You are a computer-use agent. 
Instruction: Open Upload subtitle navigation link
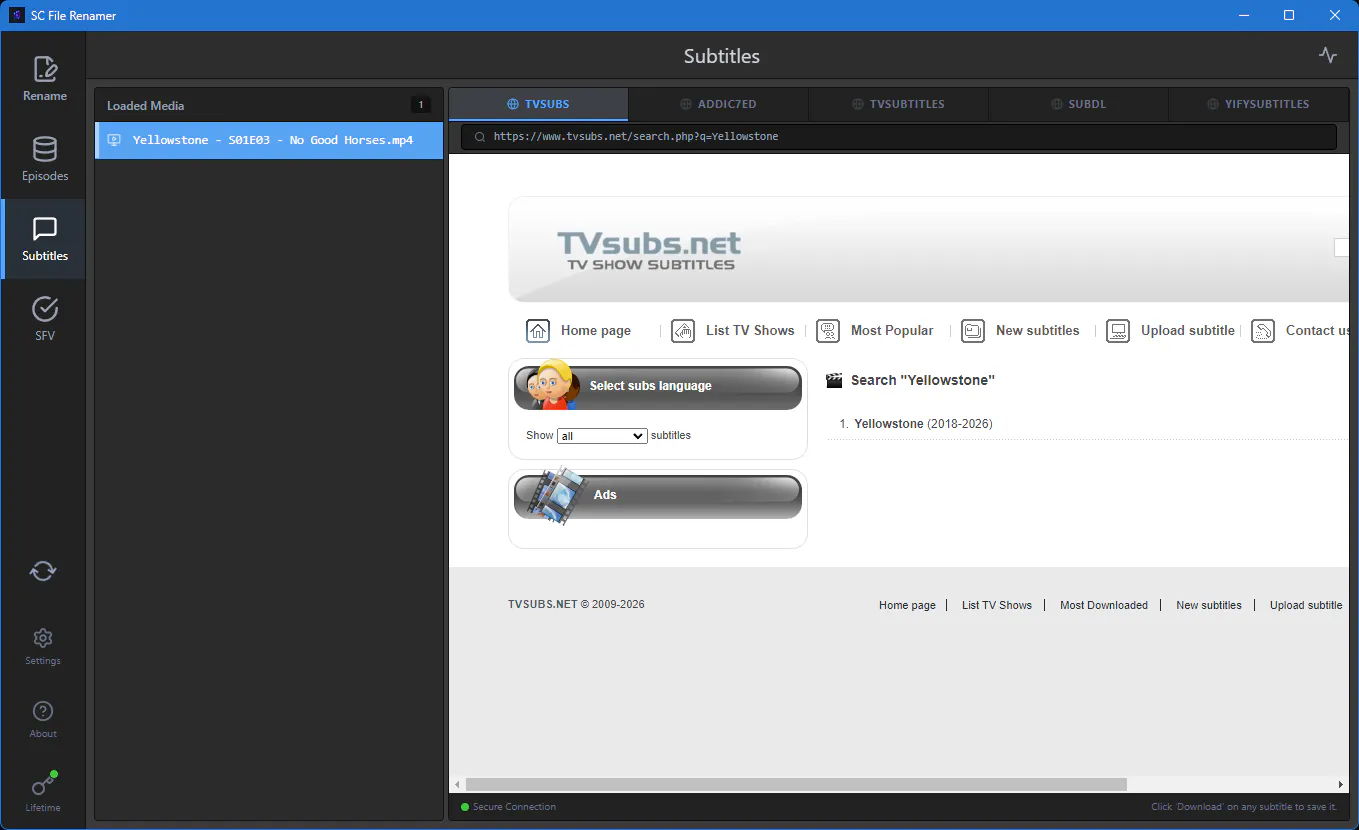coord(1188,331)
